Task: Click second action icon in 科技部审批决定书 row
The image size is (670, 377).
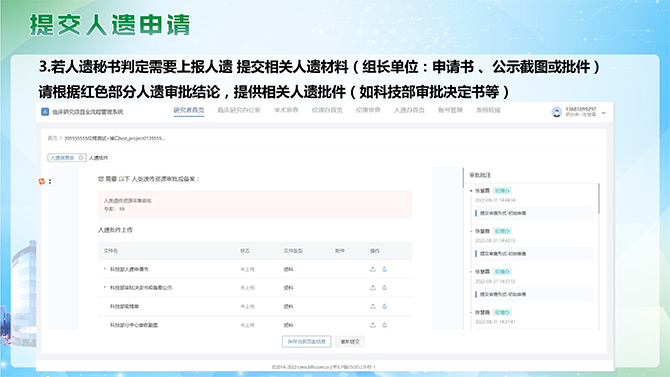Action: coord(384,288)
